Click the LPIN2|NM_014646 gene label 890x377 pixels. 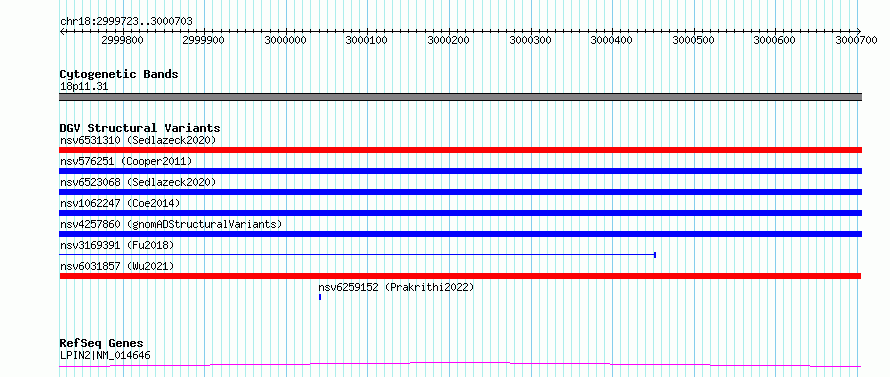click(105, 356)
